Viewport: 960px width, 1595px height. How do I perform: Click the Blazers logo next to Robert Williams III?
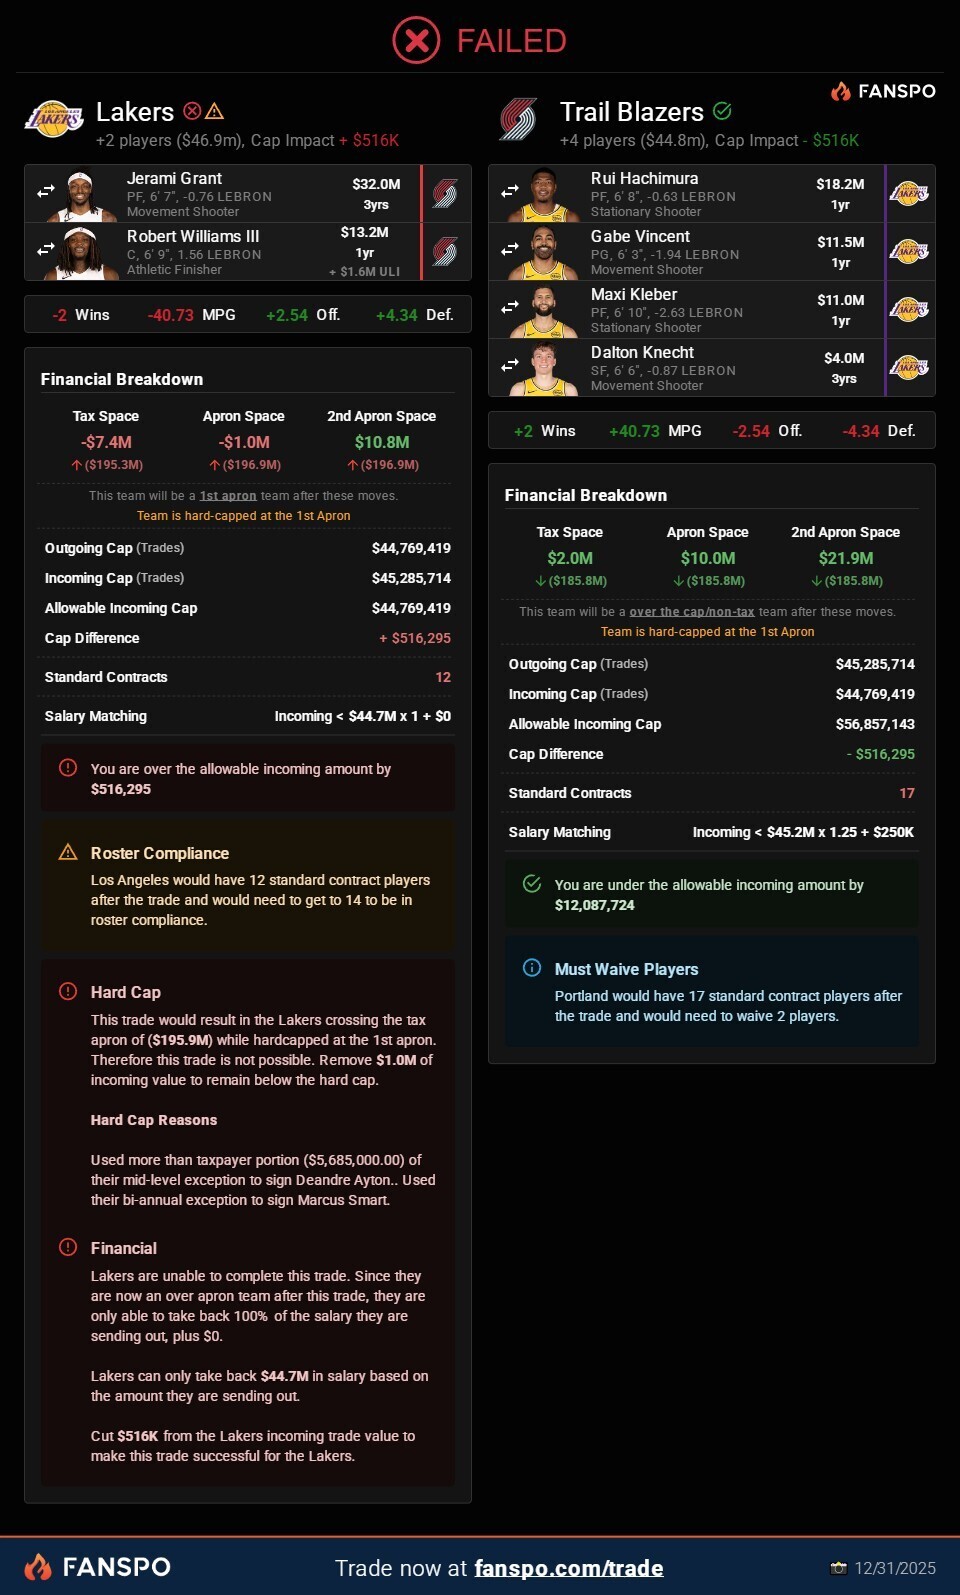pos(445,252)
